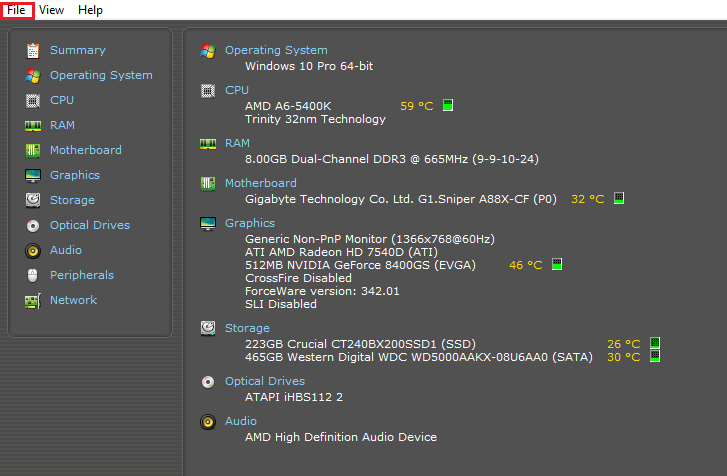Open the View menu
Screen dimensions: 727x476
[x=51, y=10]
